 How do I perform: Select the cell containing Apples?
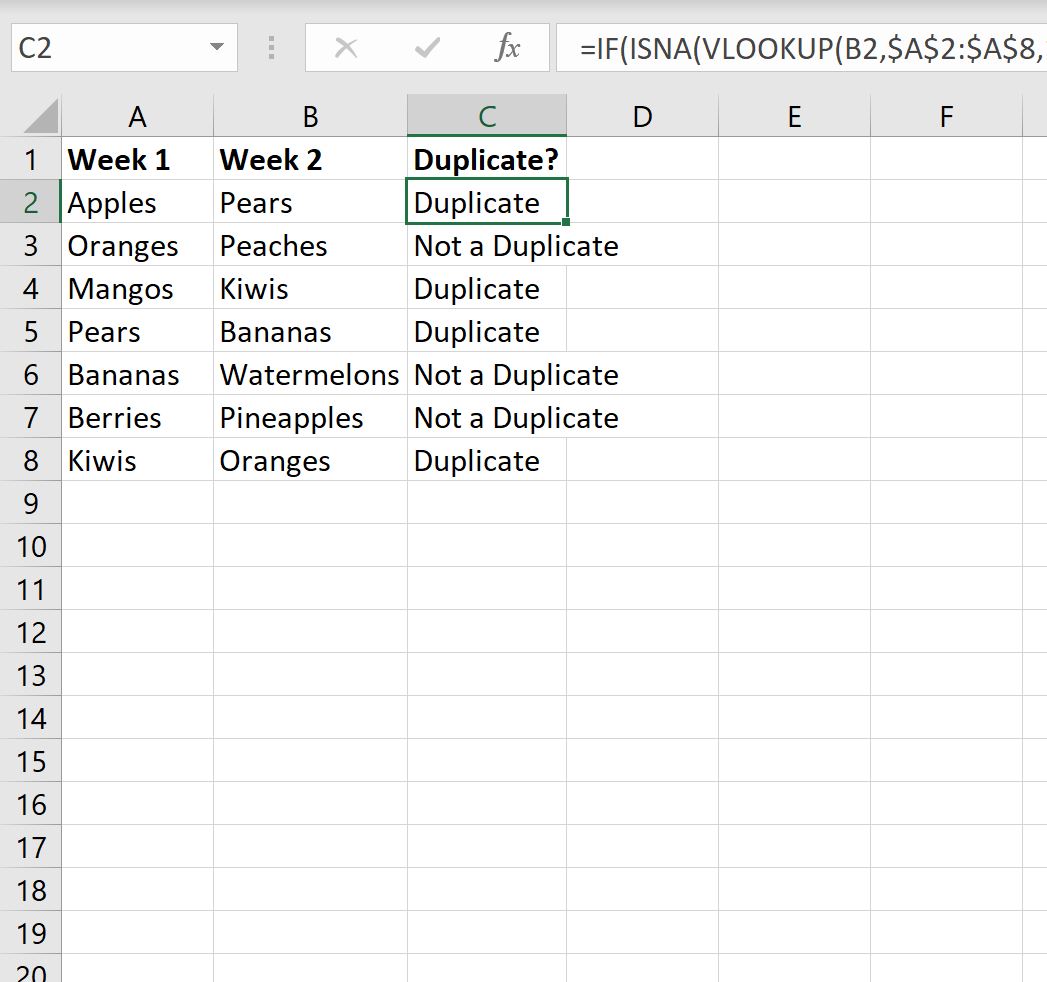point(137,202)
